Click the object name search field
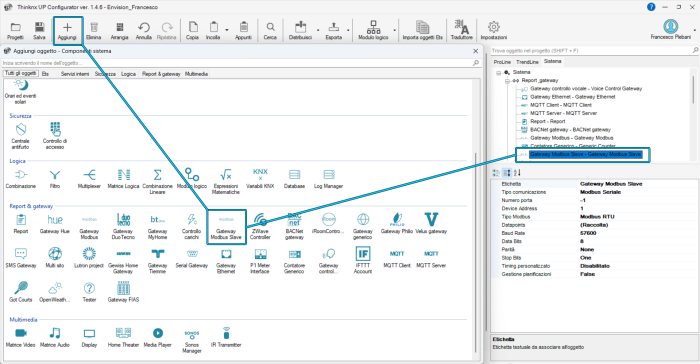 pyautogui.click(x=237, y=63)
